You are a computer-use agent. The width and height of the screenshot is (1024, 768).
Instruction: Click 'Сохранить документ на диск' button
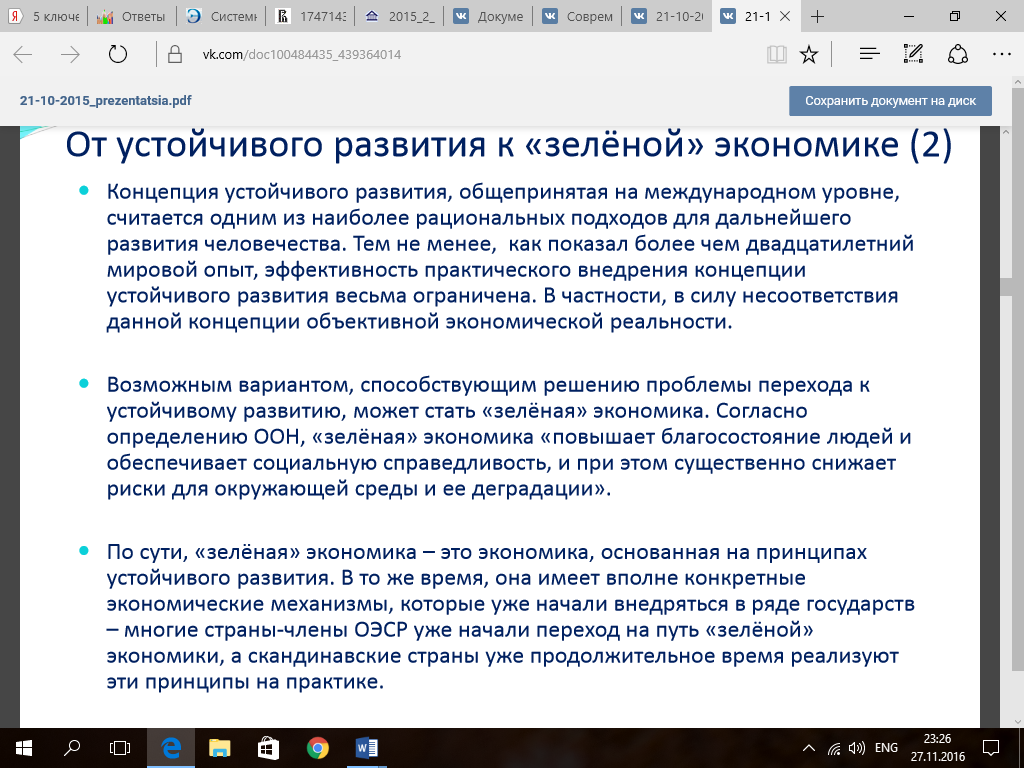click(x=890, y=101)
